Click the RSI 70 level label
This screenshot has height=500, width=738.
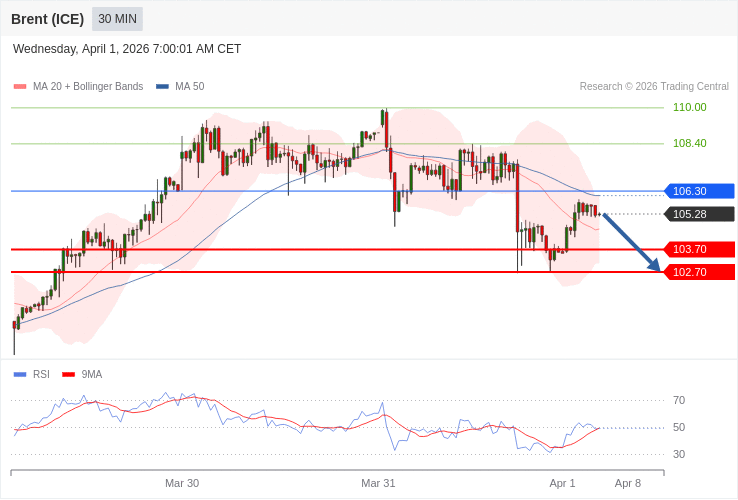(679, 400)
